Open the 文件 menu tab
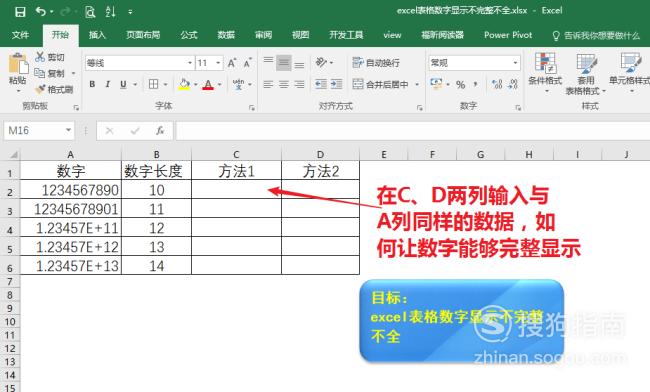The image size is (650, 392). [20, 35]
